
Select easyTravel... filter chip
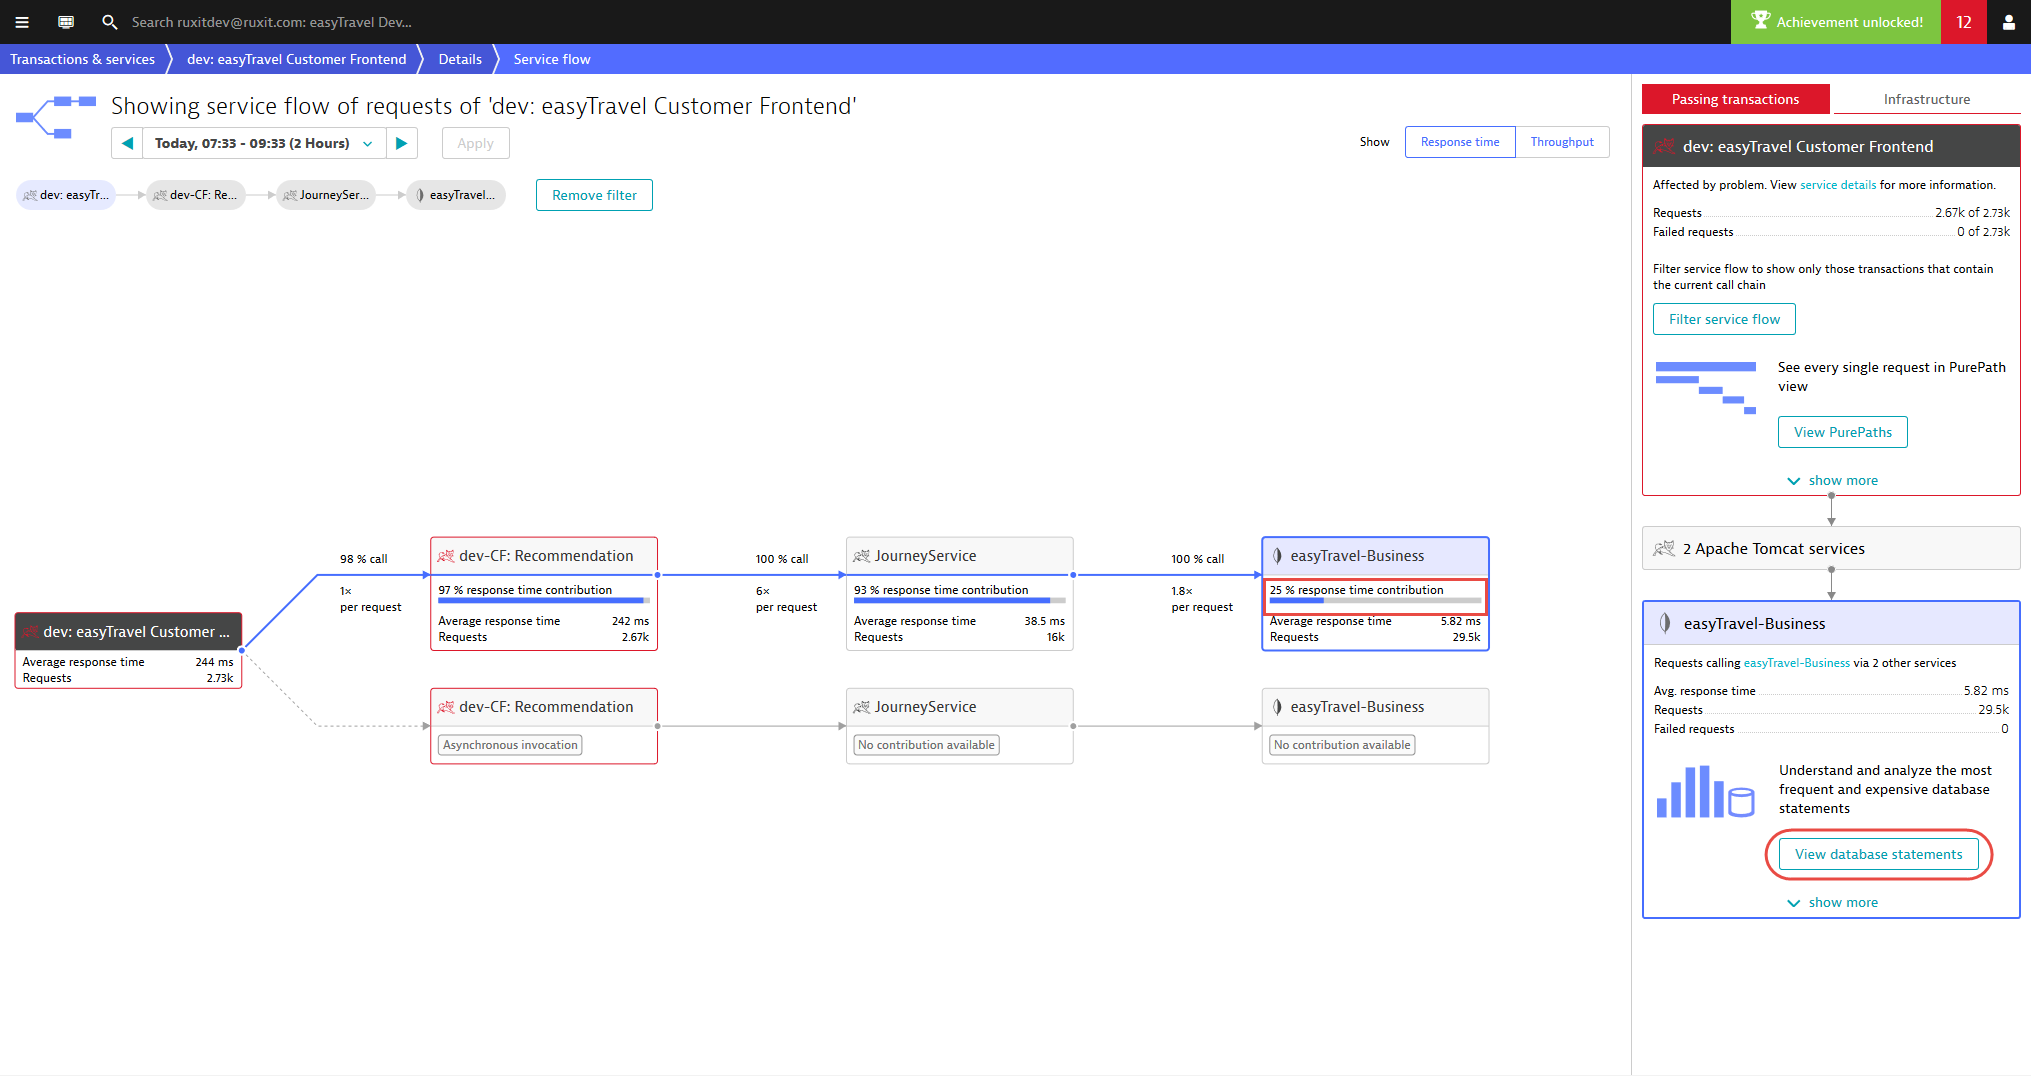coord(456,195)
